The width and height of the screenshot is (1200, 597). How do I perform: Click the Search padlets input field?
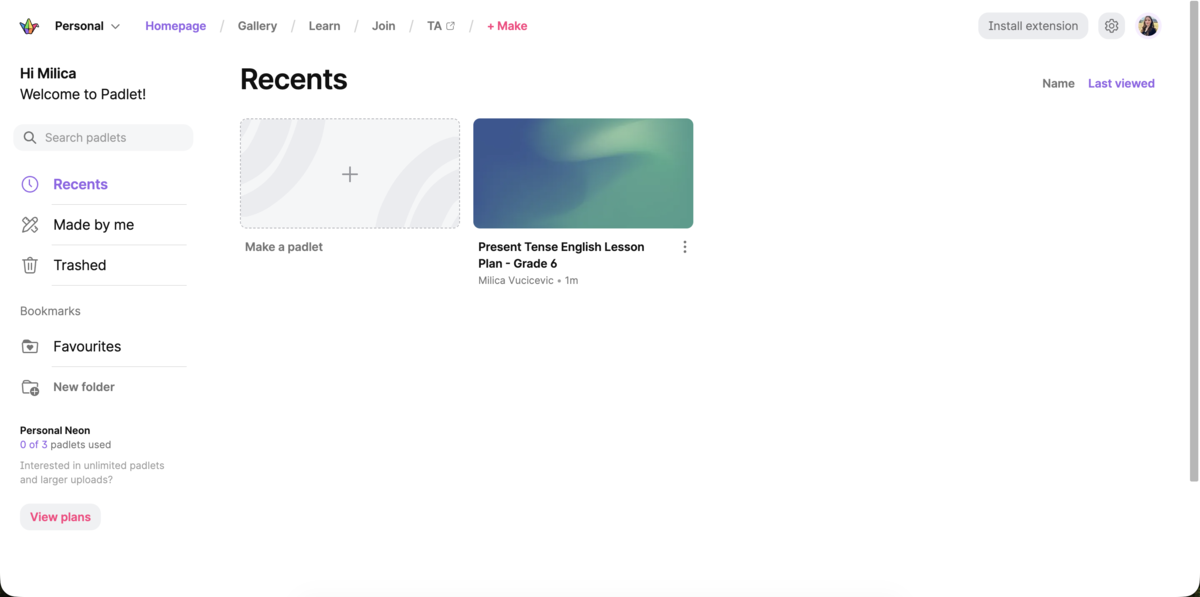click(x=103, y=137)
